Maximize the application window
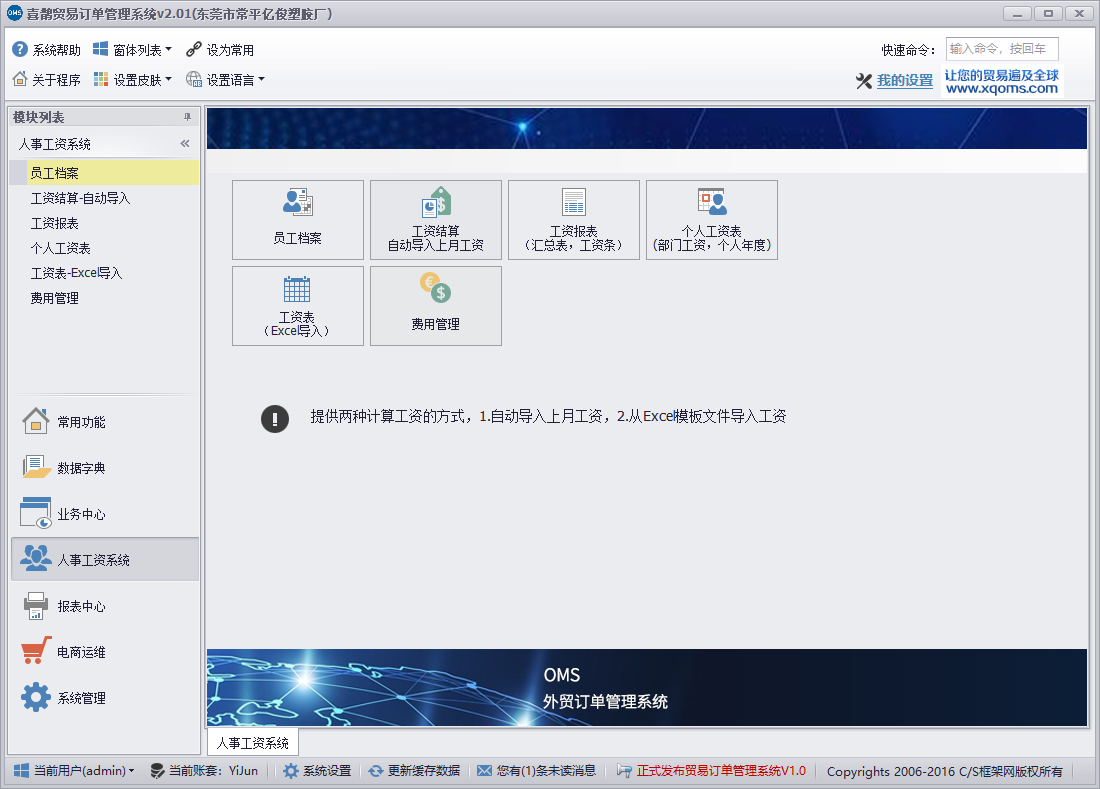 pyautogui.click(x=1048, y=13)
